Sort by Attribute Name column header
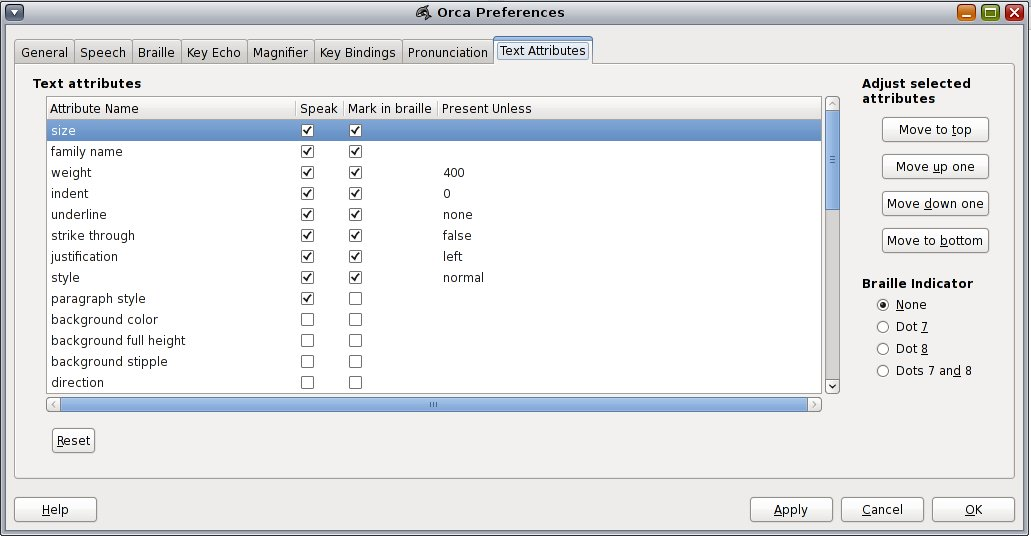The image size is (1031, 536). (171, 109)
